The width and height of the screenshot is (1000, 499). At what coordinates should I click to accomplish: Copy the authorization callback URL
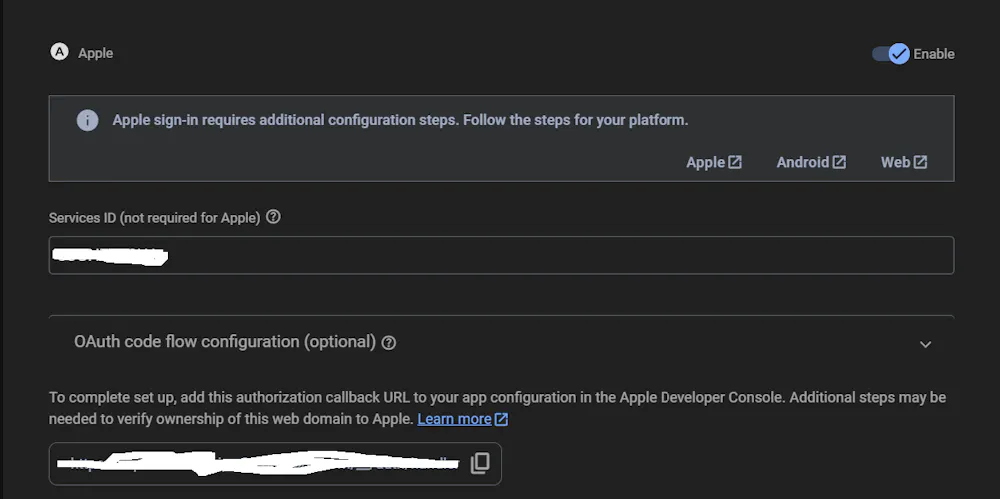[x=480, y=463]
